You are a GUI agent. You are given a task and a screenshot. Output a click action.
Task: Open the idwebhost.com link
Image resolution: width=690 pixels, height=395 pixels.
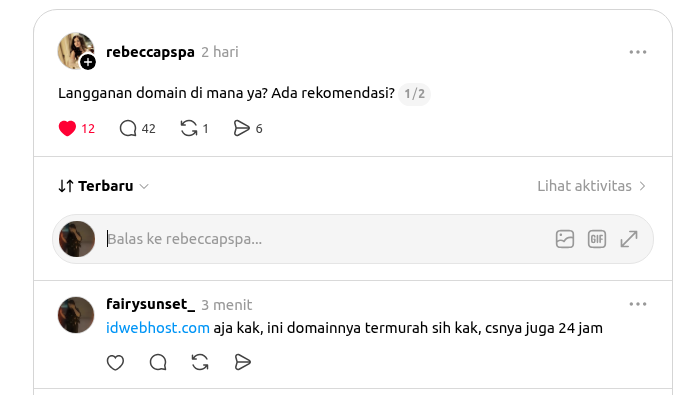point(158,328)
